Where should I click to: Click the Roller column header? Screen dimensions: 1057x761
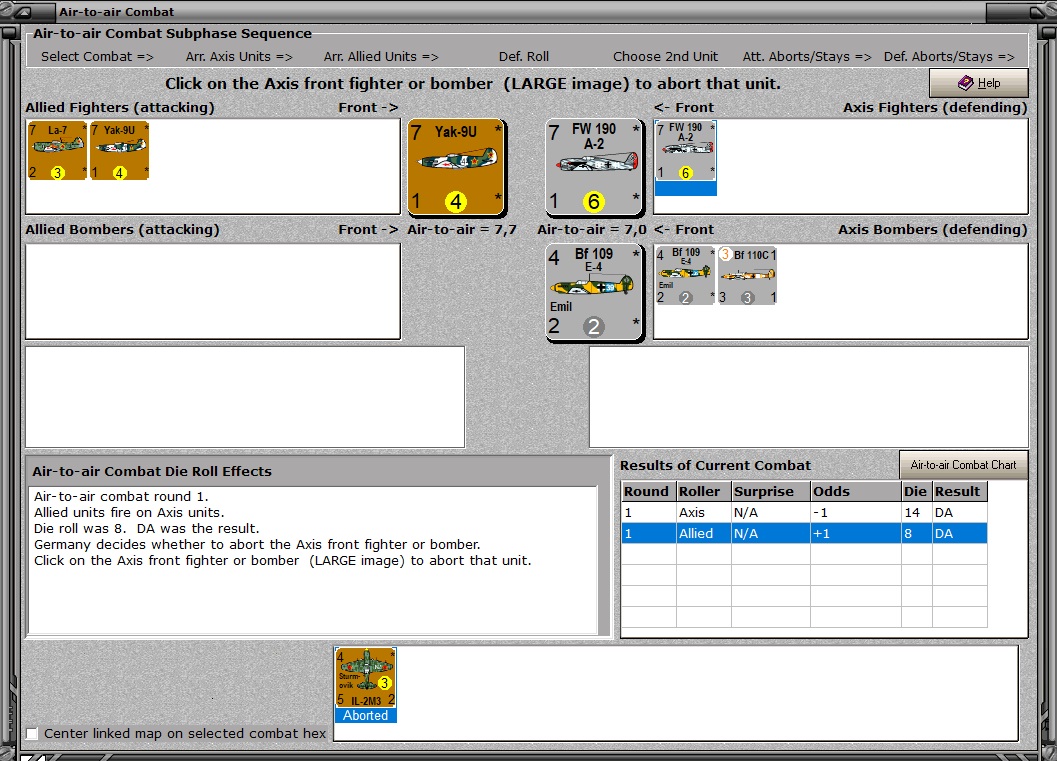click(x=704, y=491)
